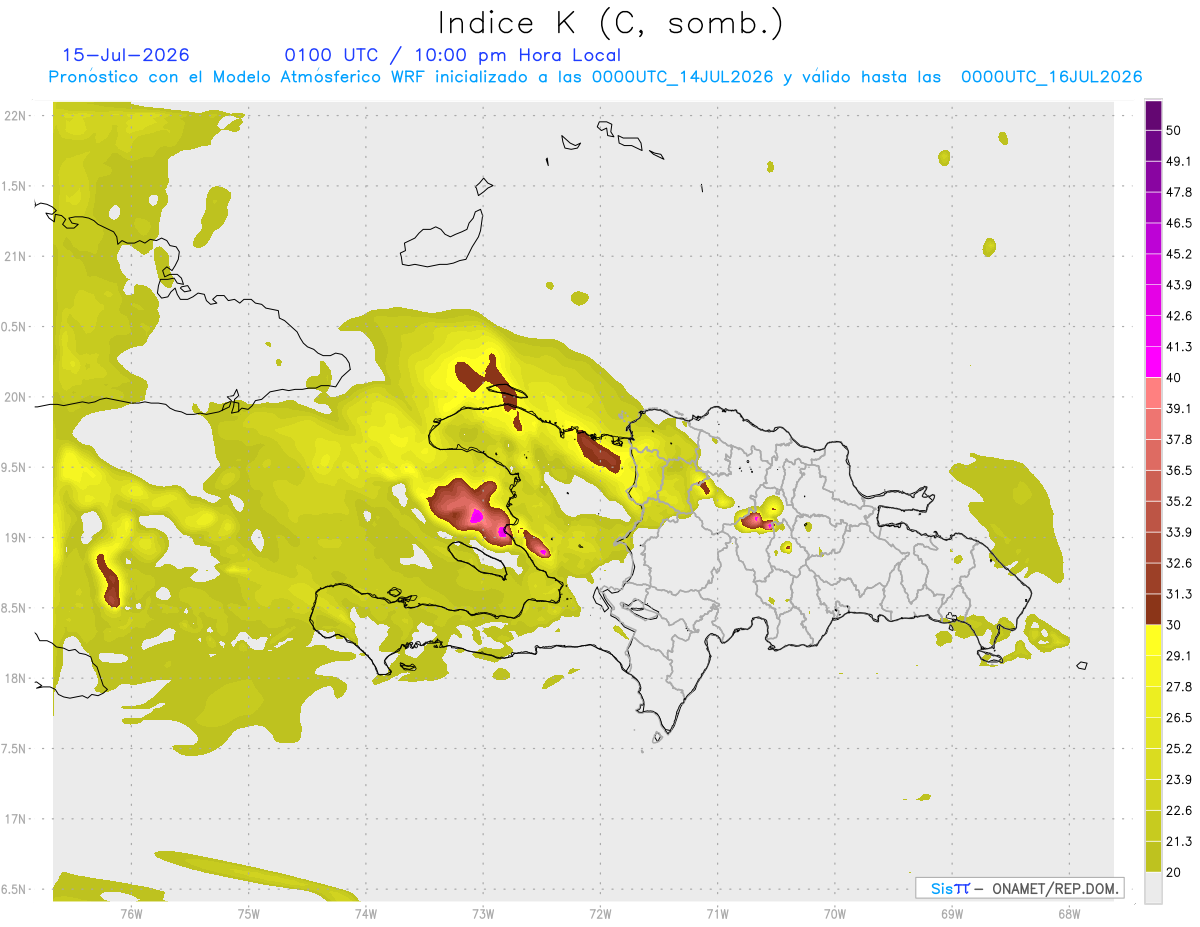Click the "74W" longitude label
The width and height of the screenshot is (1200, 927).
pos(365,913)
